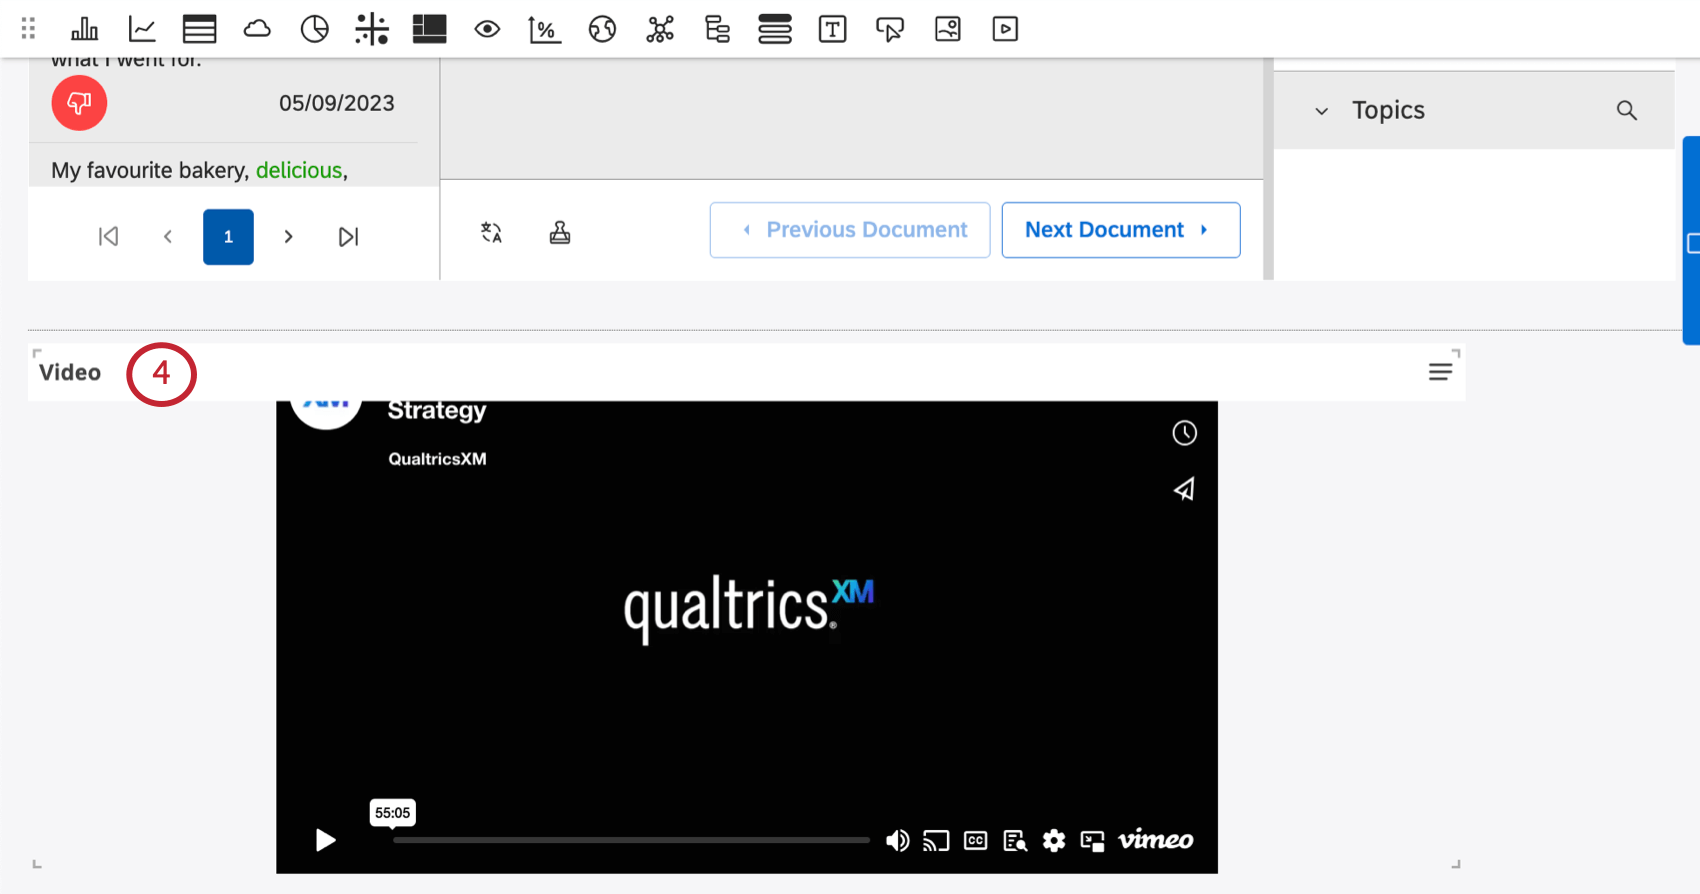Click the Next Document button
Viewport: 1700px width, 894px height.
pyautogui.click(x=1120, y=230)
